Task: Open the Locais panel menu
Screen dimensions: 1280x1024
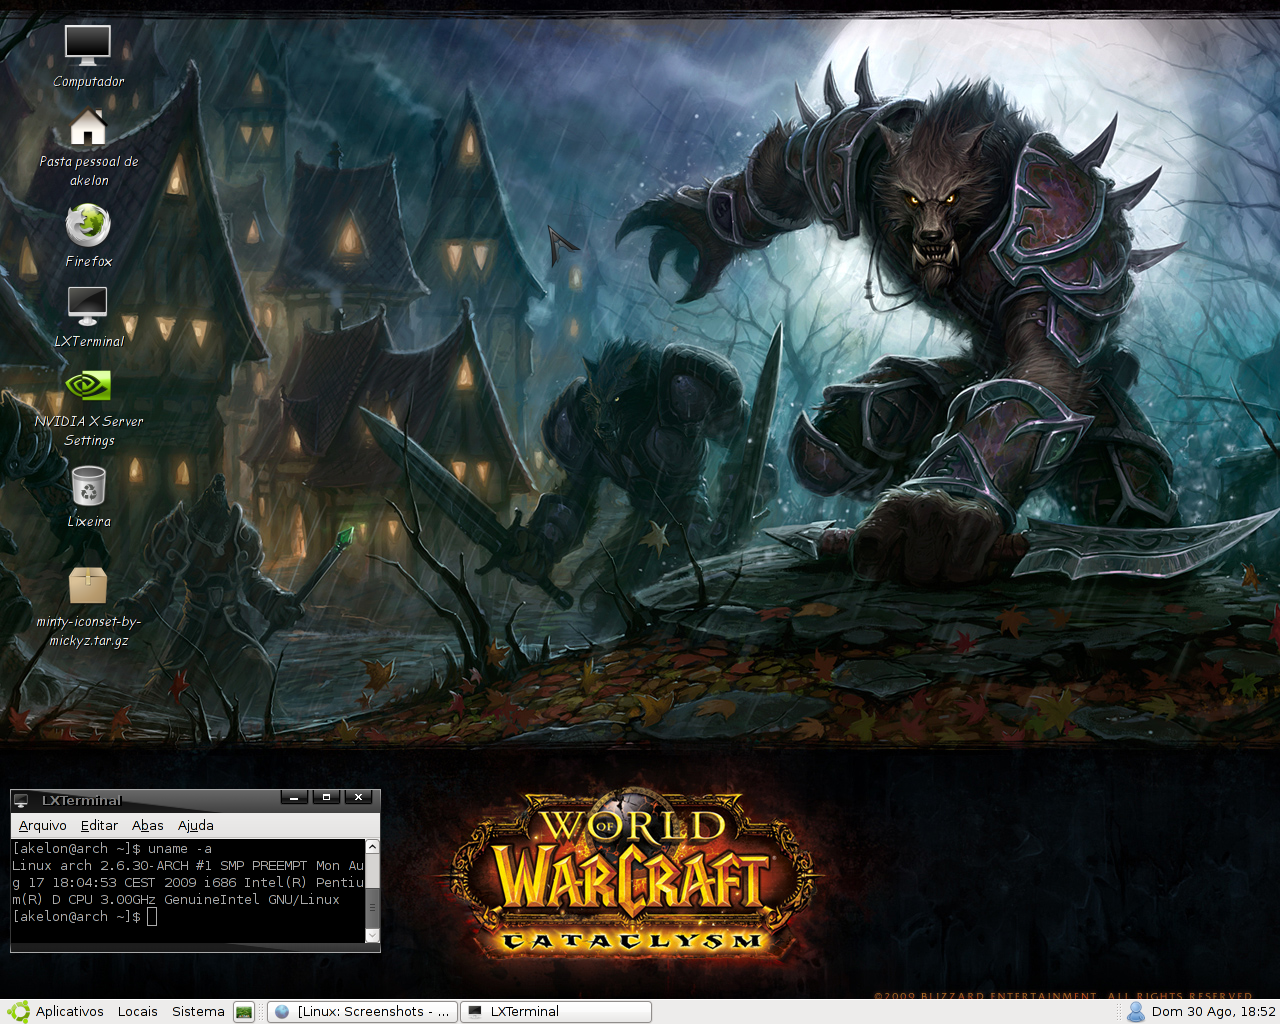Action: pyautogui.click(x=137, y=1012)
